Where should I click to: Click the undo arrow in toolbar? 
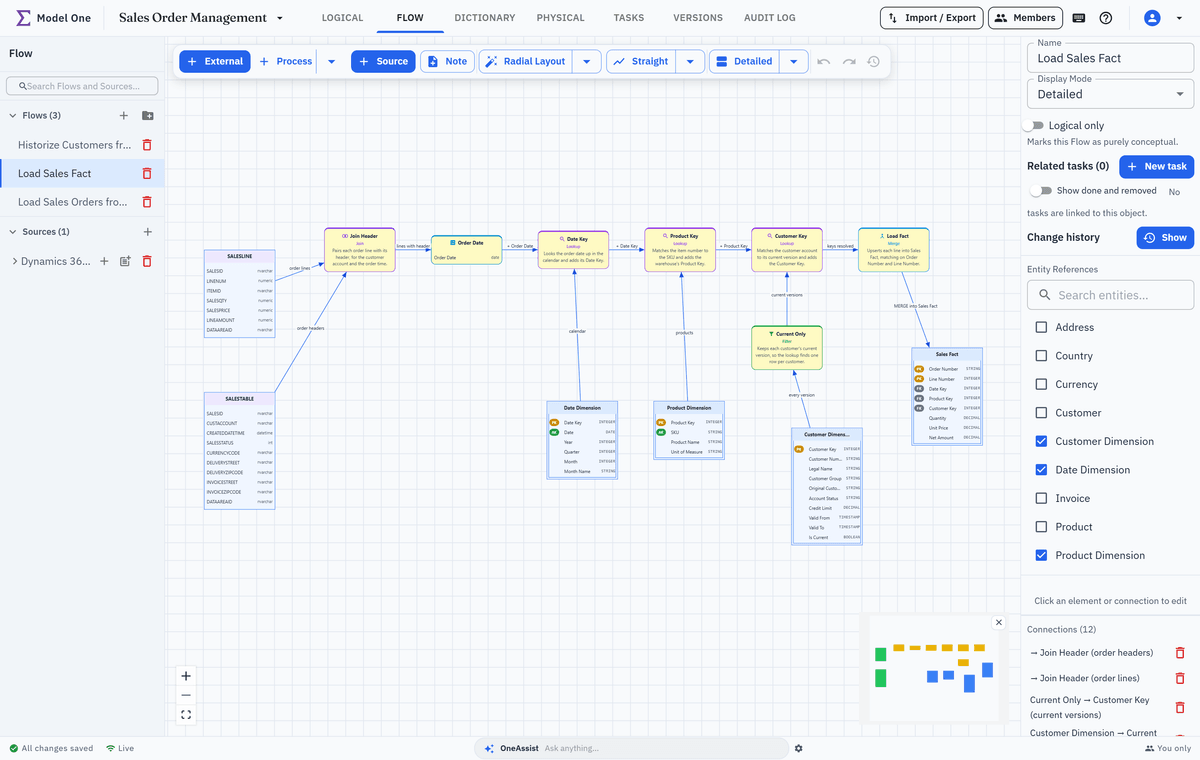(824, 61)
